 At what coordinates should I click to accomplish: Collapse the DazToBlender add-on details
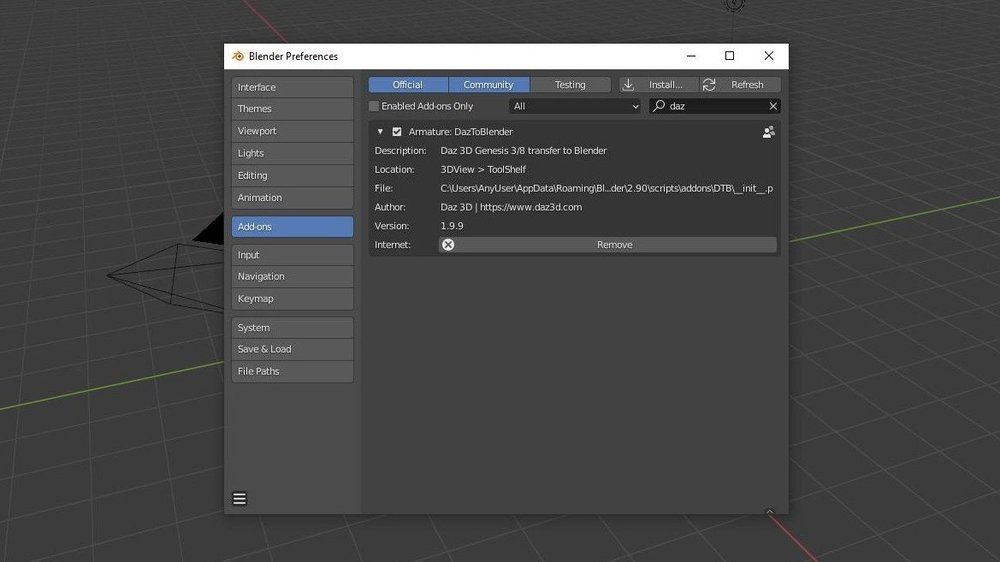[380, 132]
